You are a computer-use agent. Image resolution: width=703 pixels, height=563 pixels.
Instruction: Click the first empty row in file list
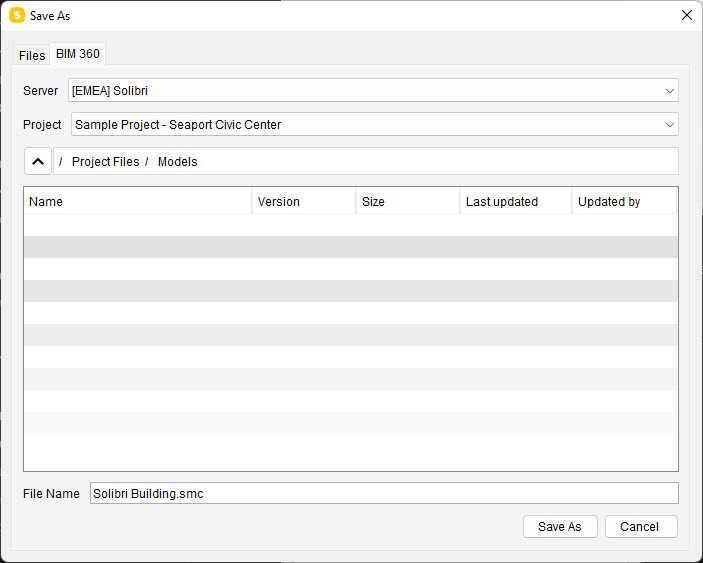coord(350,225)
